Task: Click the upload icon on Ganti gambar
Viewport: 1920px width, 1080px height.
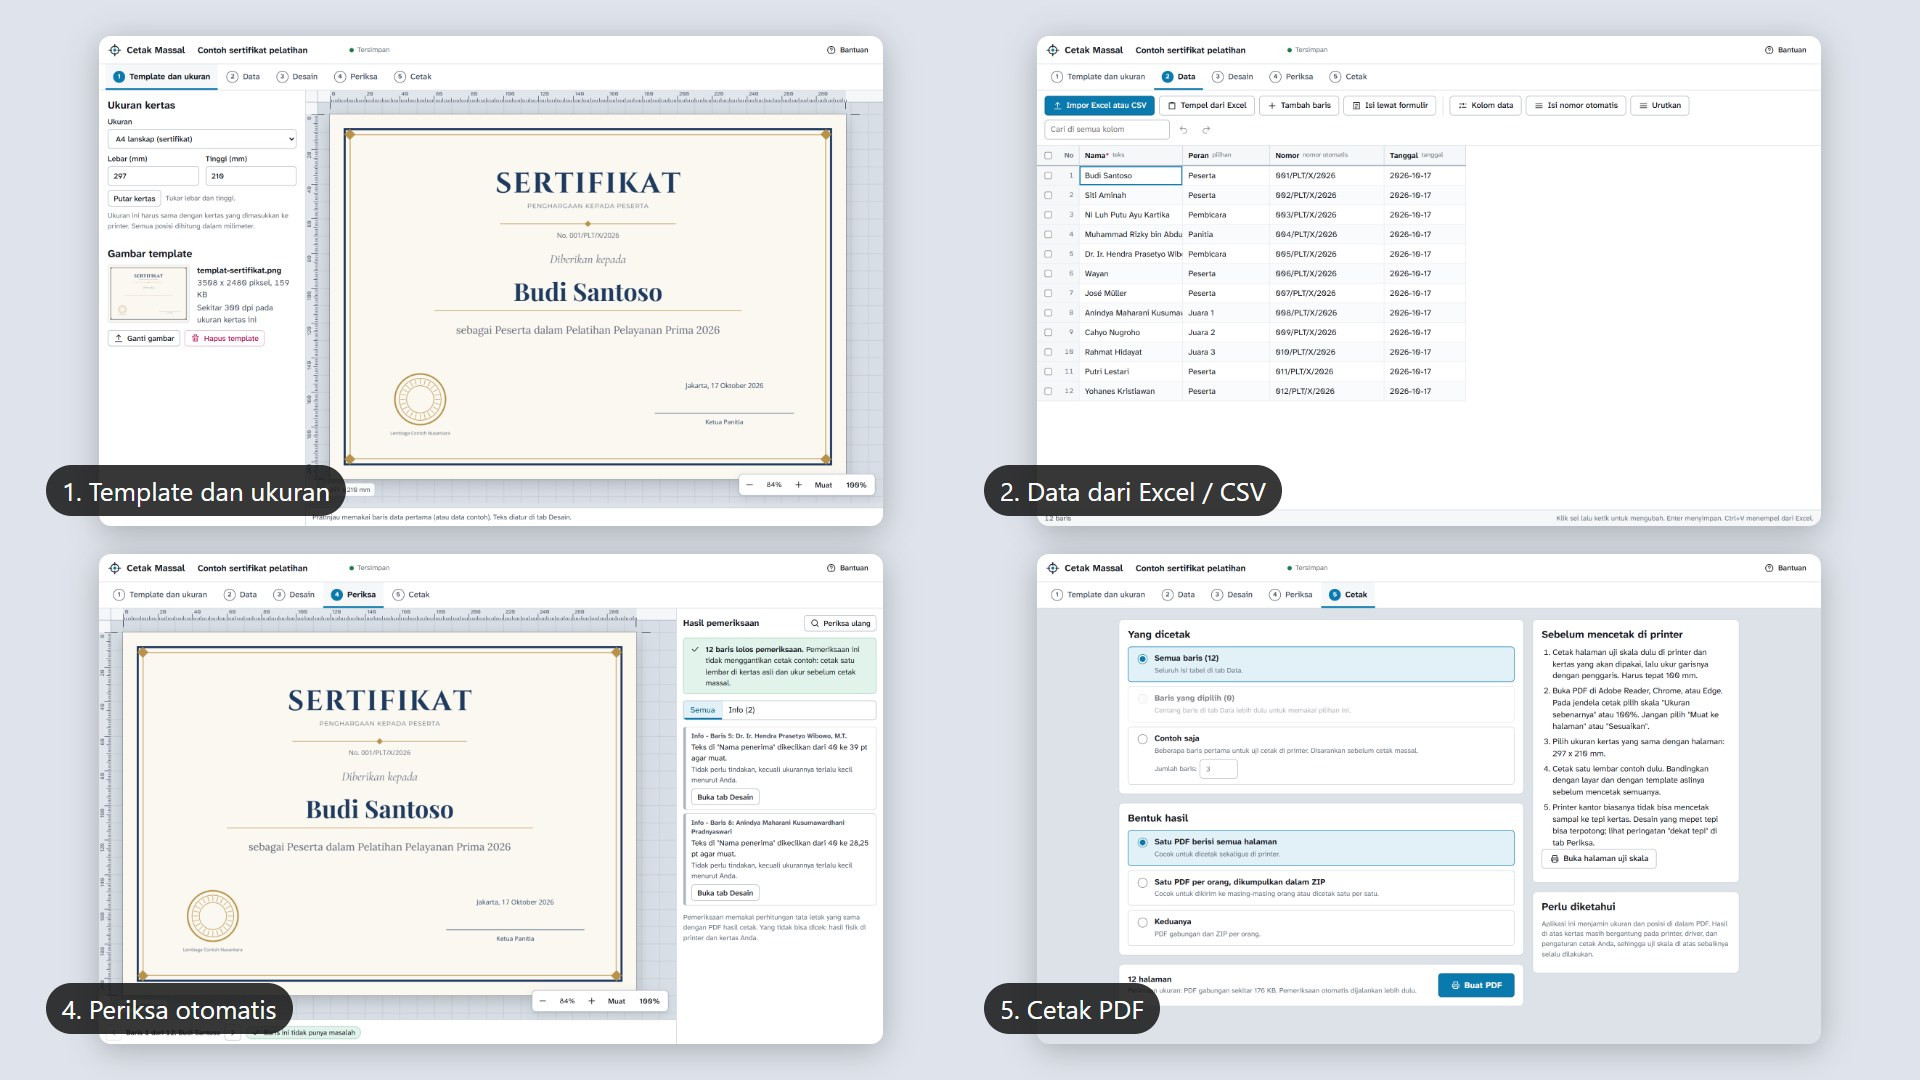Action: (119, 338)
